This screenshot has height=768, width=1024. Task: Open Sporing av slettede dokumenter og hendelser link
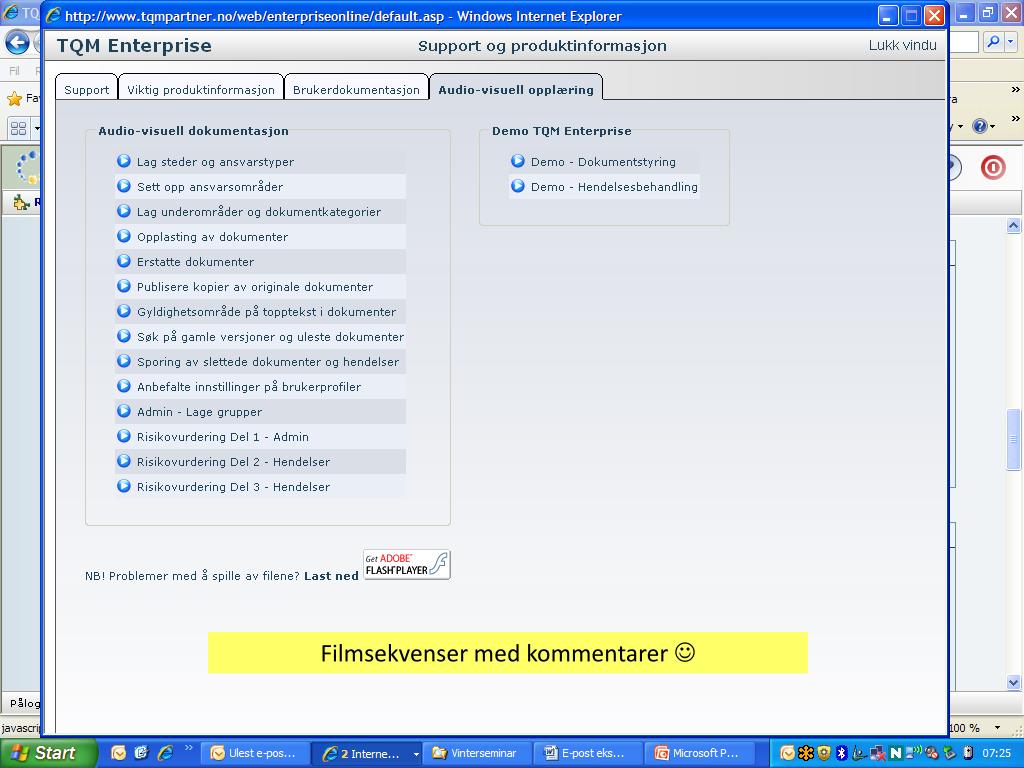tap(268, 362)
